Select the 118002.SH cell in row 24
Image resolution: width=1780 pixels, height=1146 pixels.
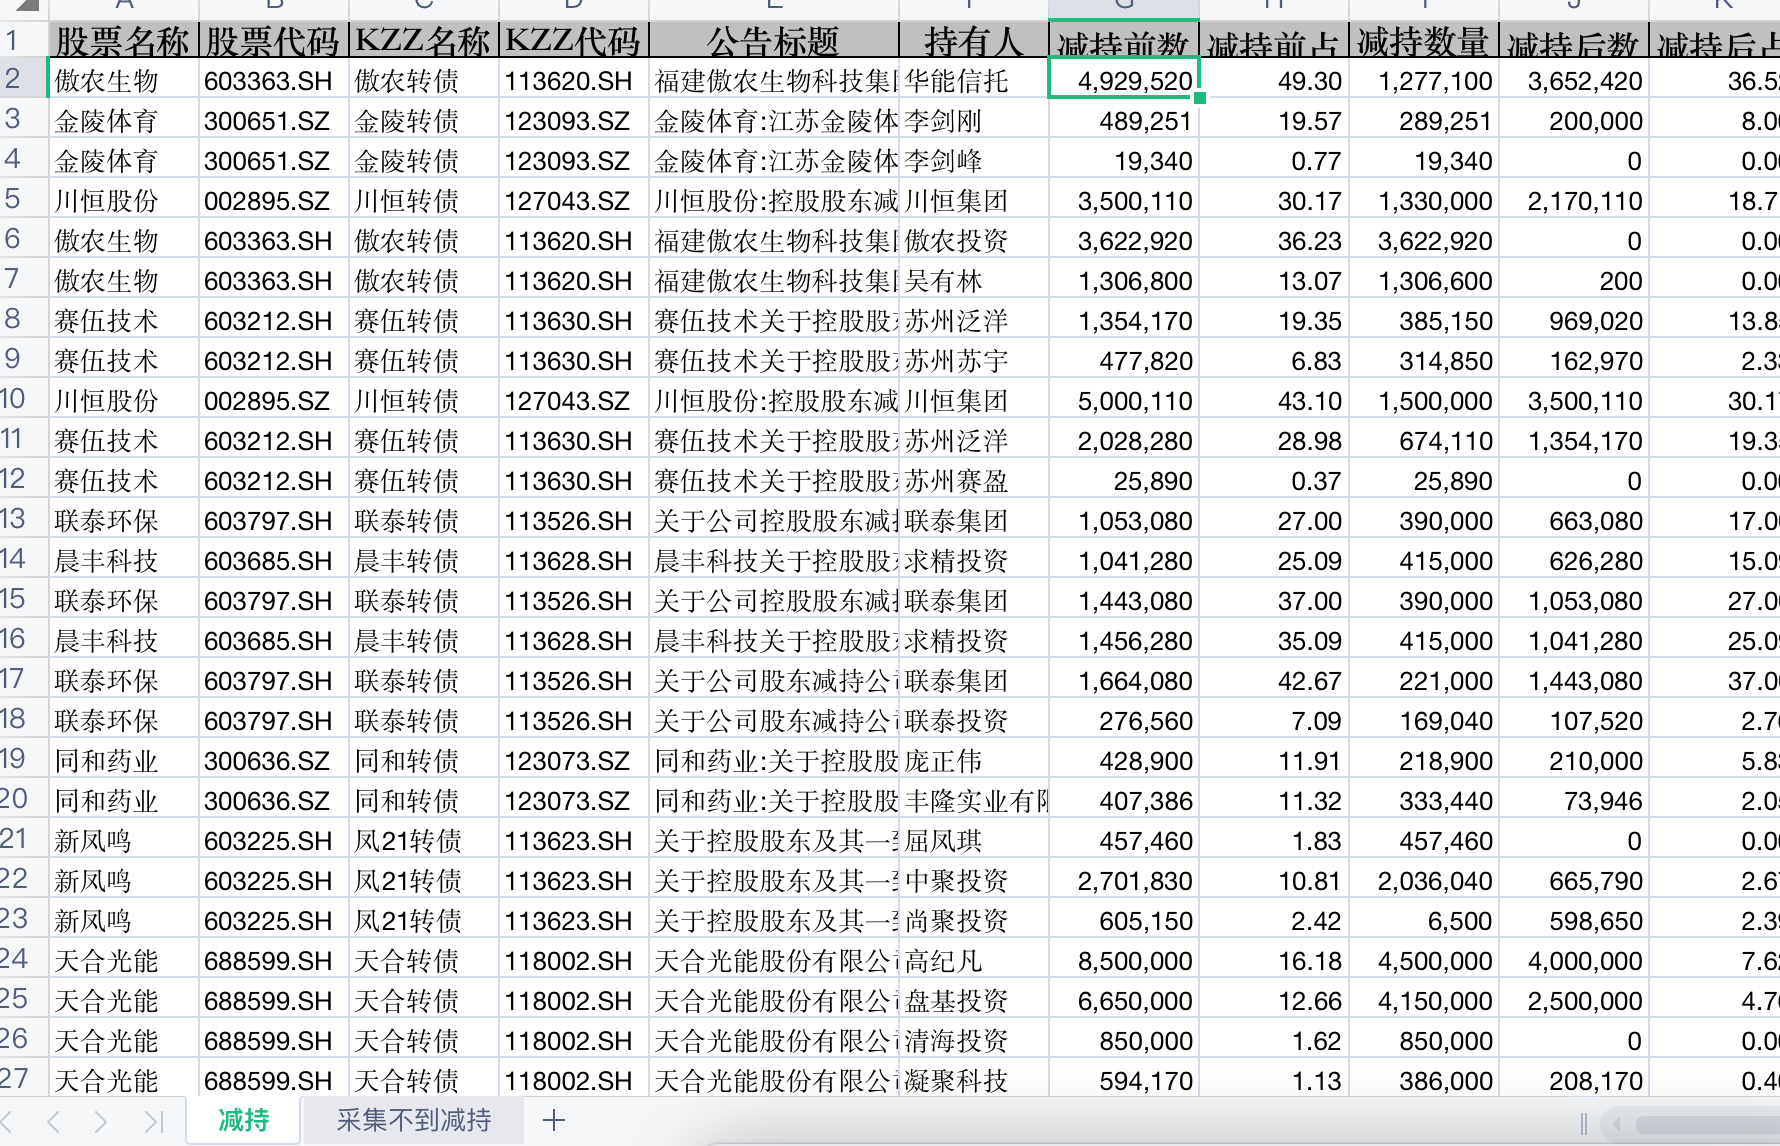coord(573,960)
